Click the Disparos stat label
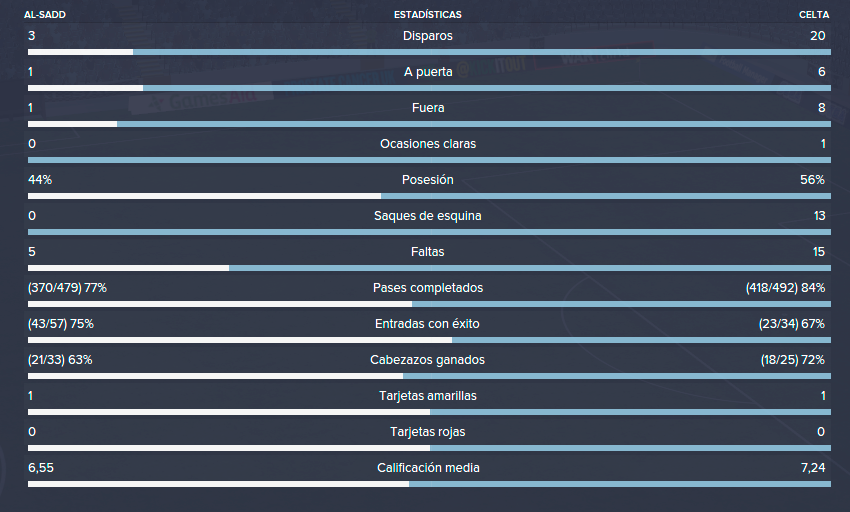850x512 pixels. 428,36
